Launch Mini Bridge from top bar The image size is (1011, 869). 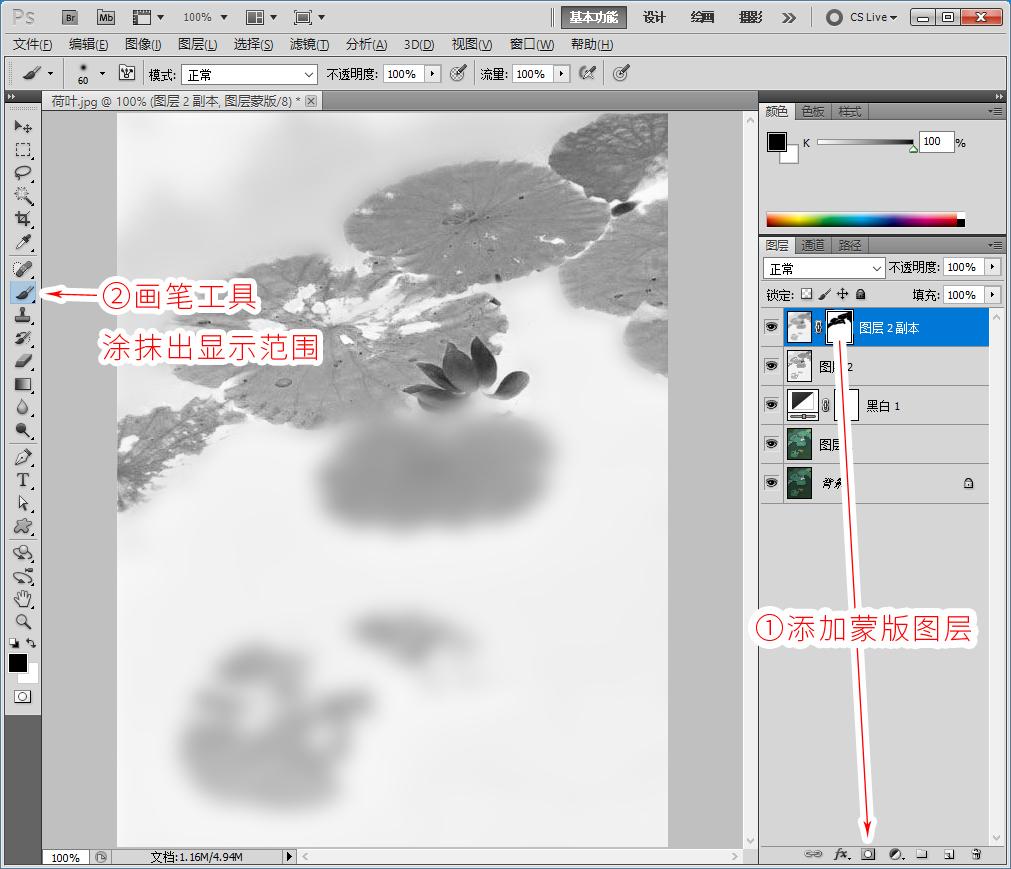coord(106,17)
